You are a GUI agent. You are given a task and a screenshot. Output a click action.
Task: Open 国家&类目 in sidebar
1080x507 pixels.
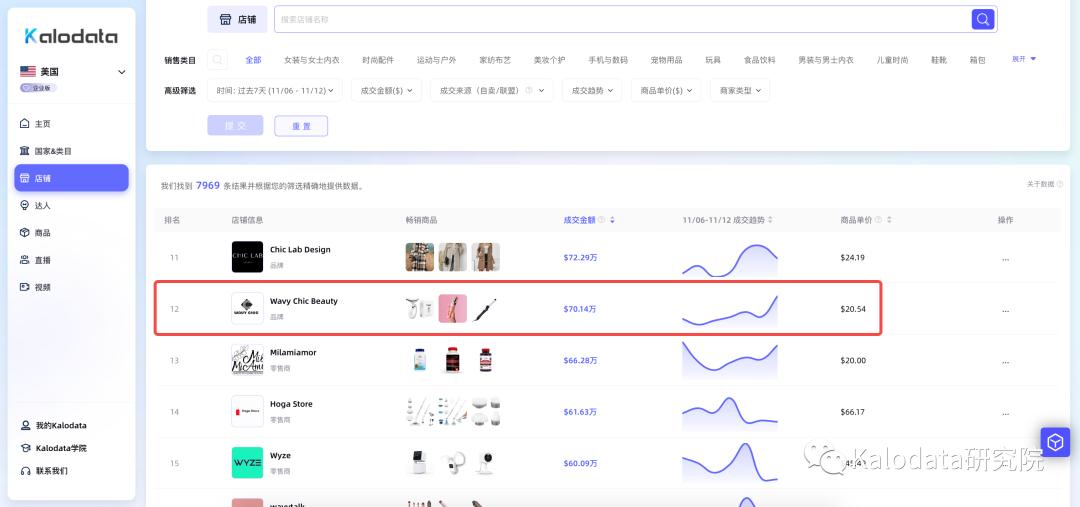point(71,151)
